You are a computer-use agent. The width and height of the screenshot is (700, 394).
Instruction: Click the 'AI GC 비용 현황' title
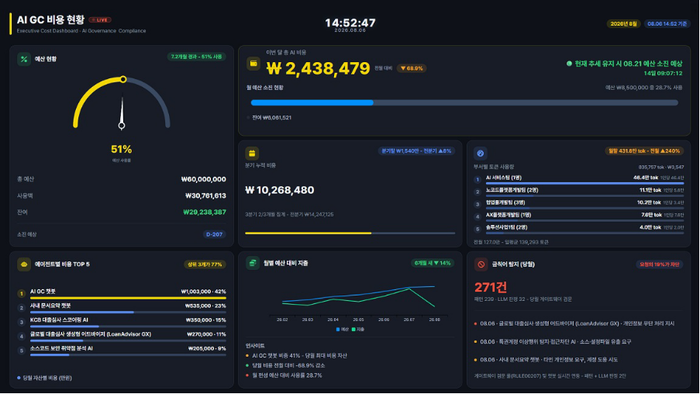pyautogui.click(x=50, y=20)
